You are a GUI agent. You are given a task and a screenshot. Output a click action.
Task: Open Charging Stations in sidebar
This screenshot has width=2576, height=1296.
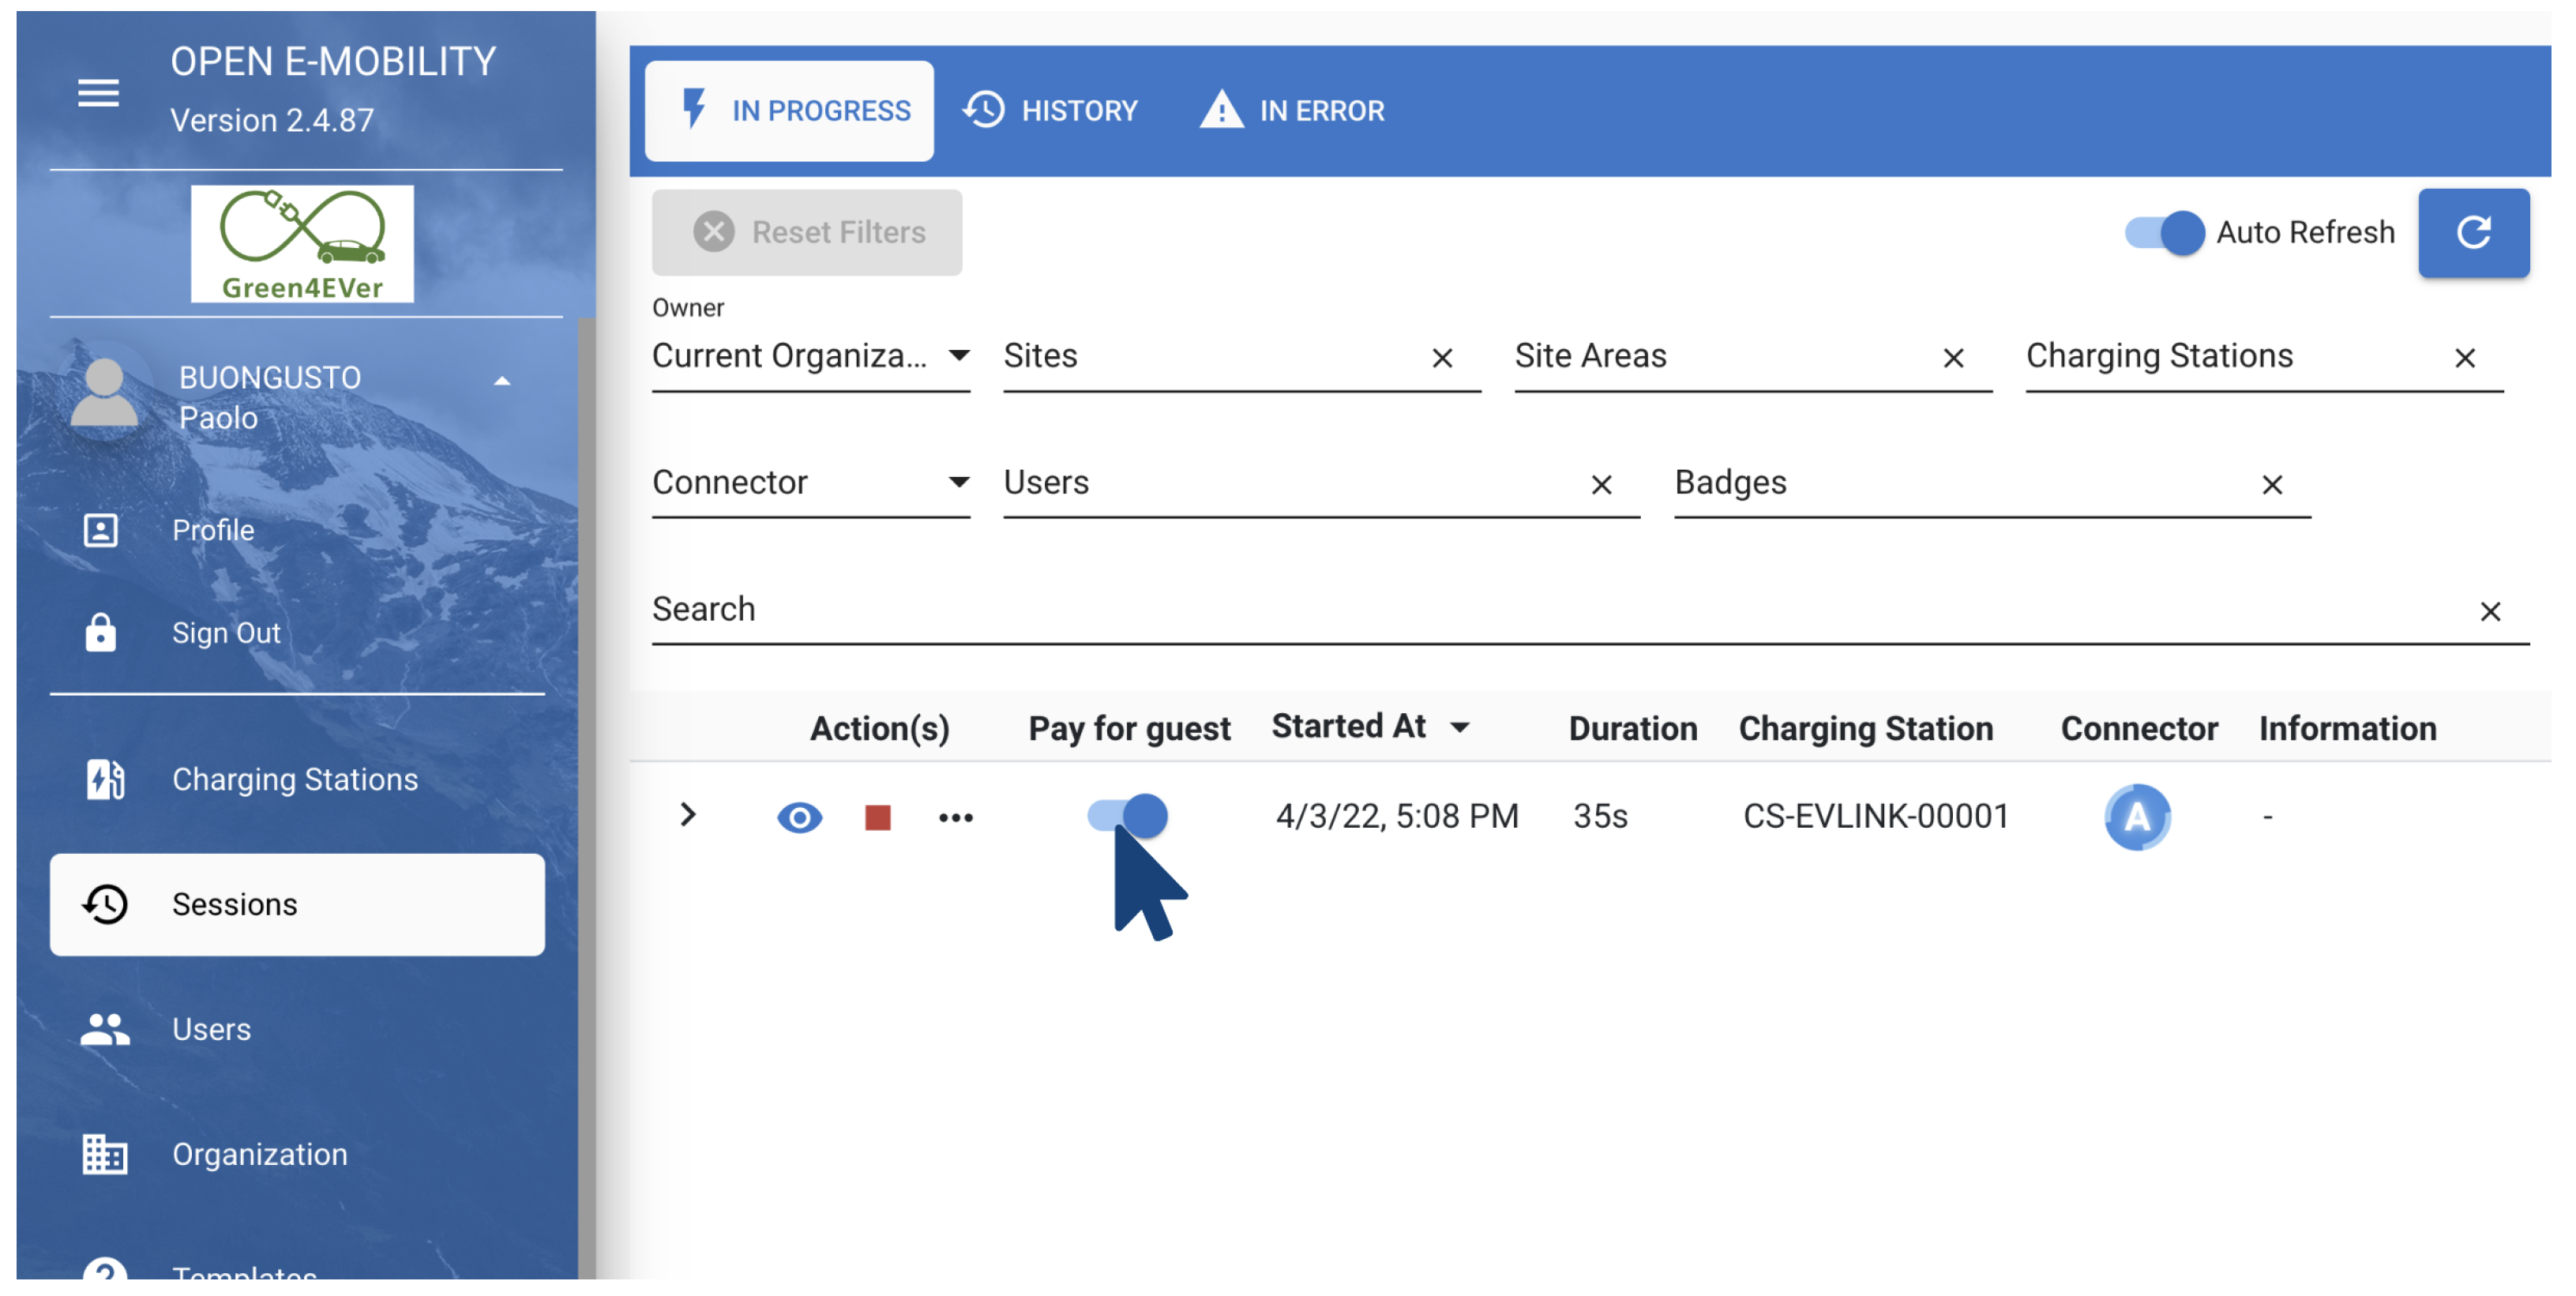coord(294,779)
